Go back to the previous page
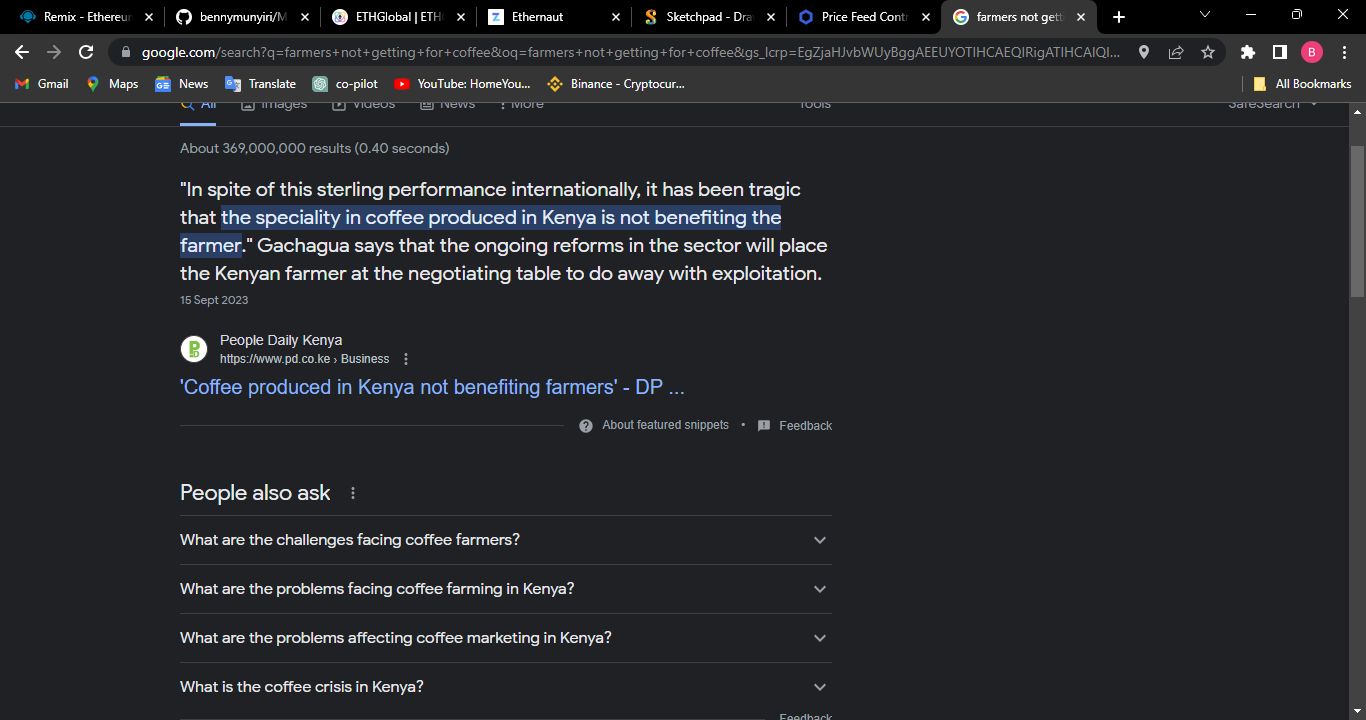The height and width of the screenshot is (720, 1366). point(22,52)
